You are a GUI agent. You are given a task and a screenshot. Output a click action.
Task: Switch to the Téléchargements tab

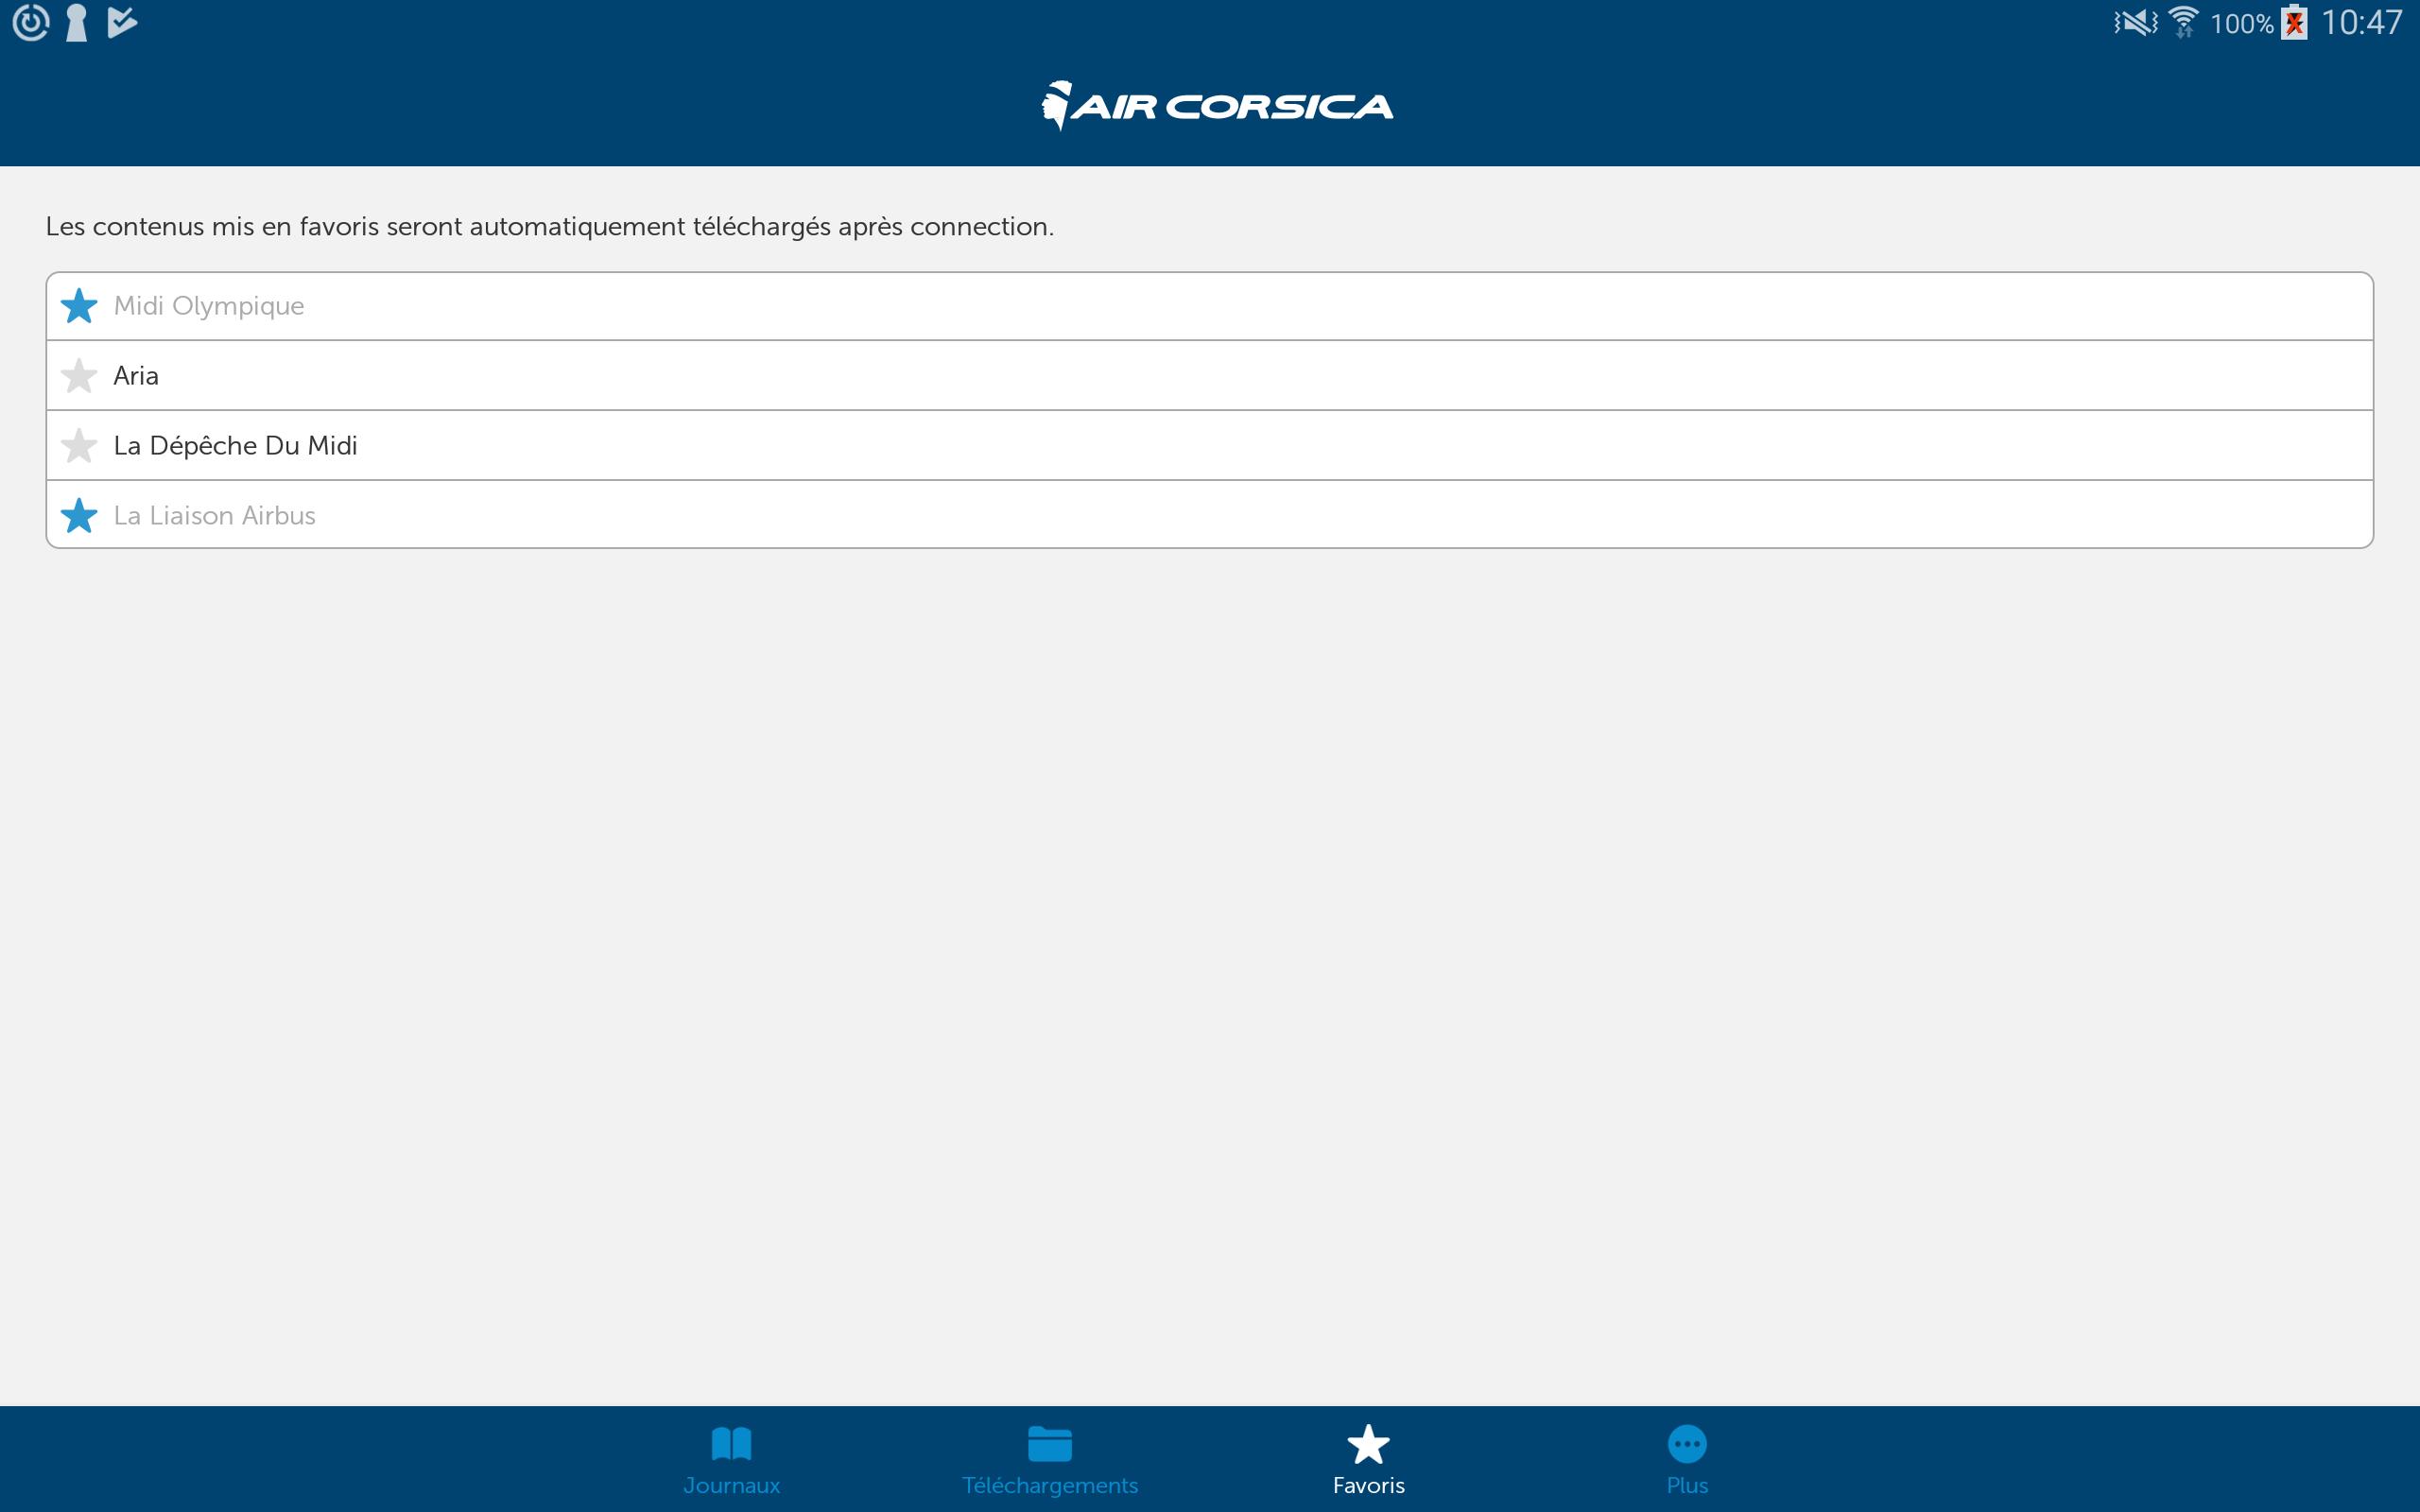tap(1050, 1460)
